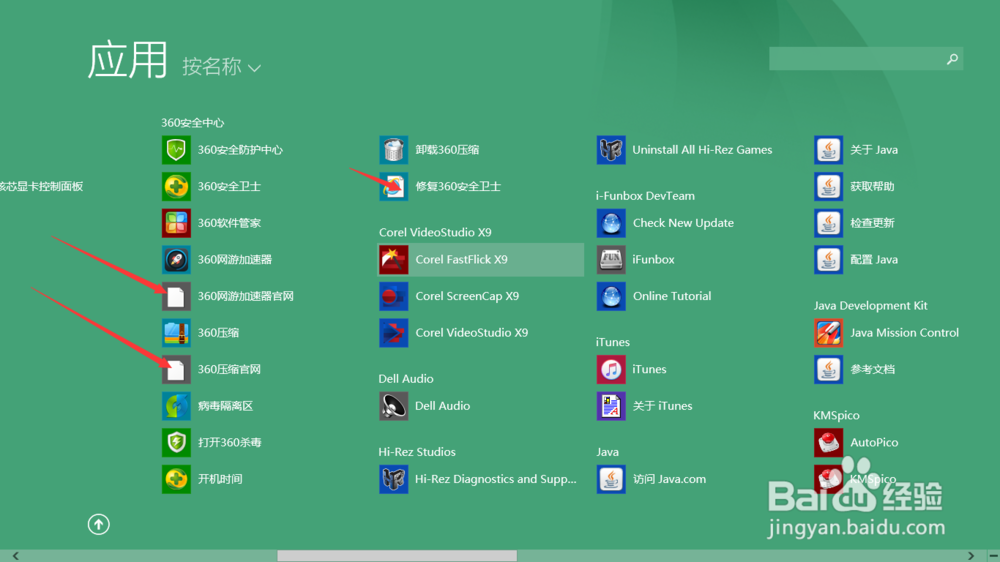Launch 360压缩 archive icon
The width and height of the screenshot is (1000, 562).
[176, 333]
